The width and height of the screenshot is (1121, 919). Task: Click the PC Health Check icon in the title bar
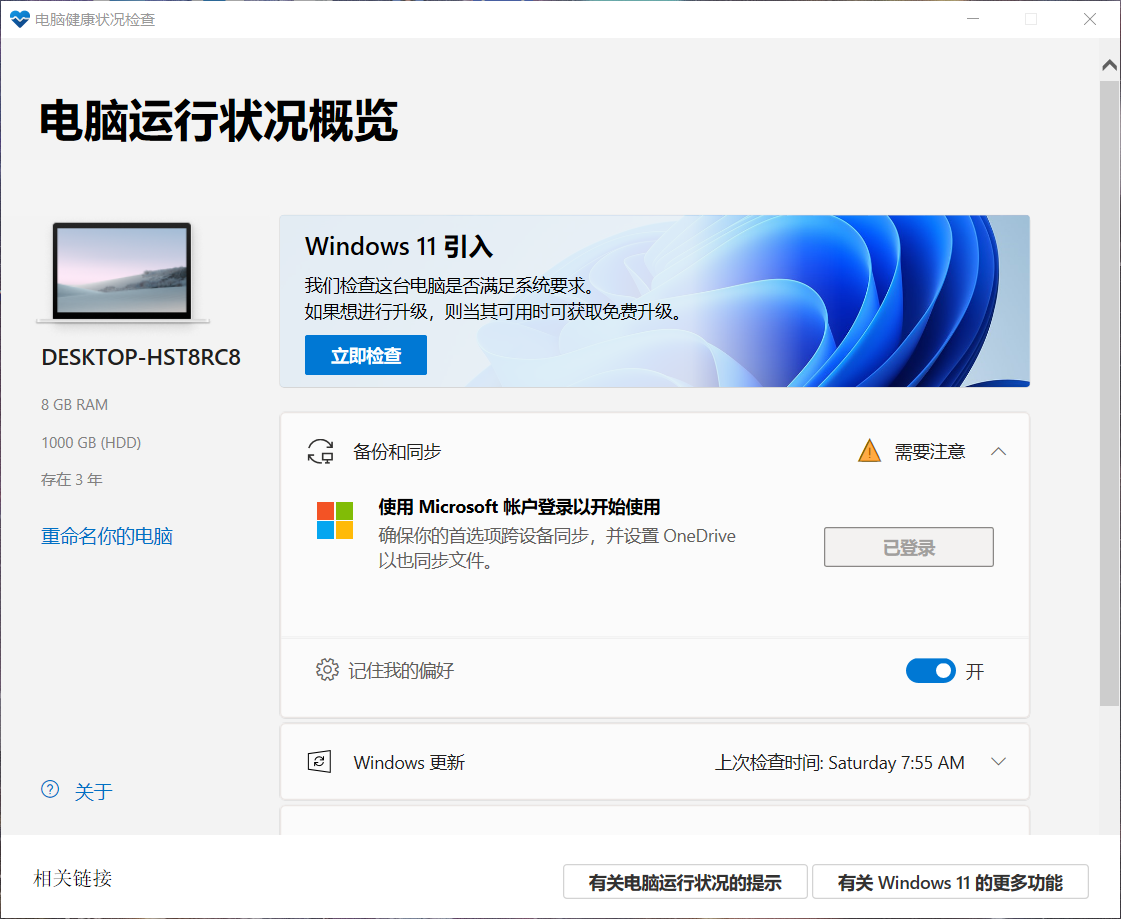pyautogui.click(x=19, y=18)
